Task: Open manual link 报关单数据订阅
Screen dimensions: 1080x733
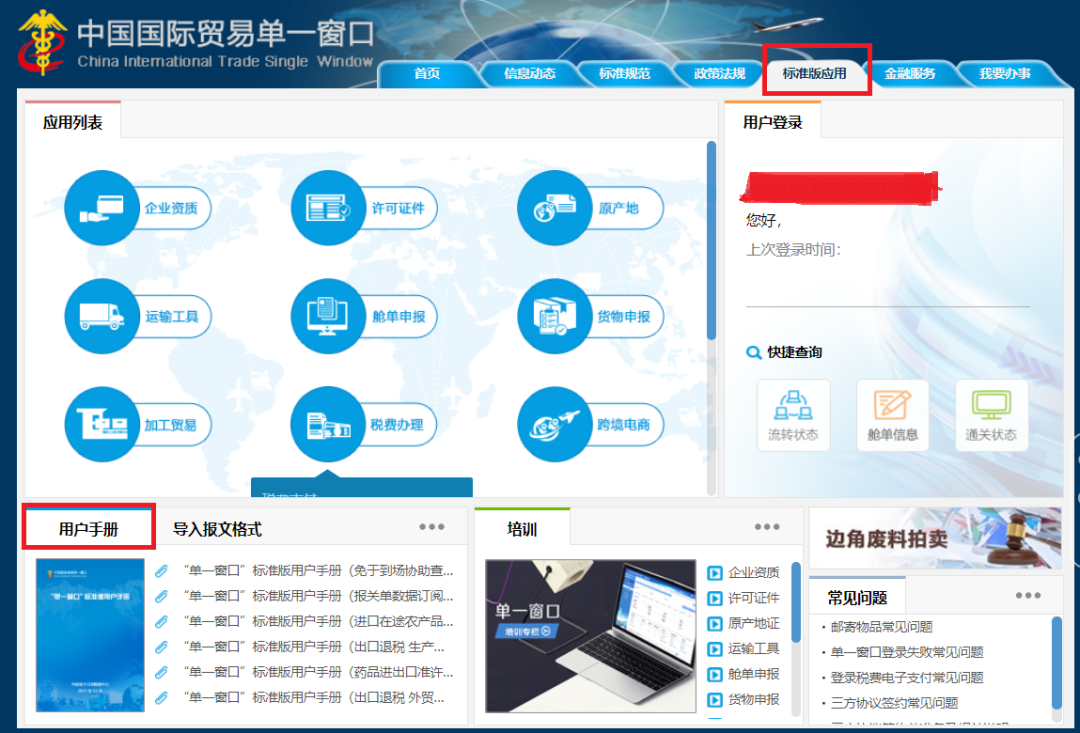Action: (318, 596)
